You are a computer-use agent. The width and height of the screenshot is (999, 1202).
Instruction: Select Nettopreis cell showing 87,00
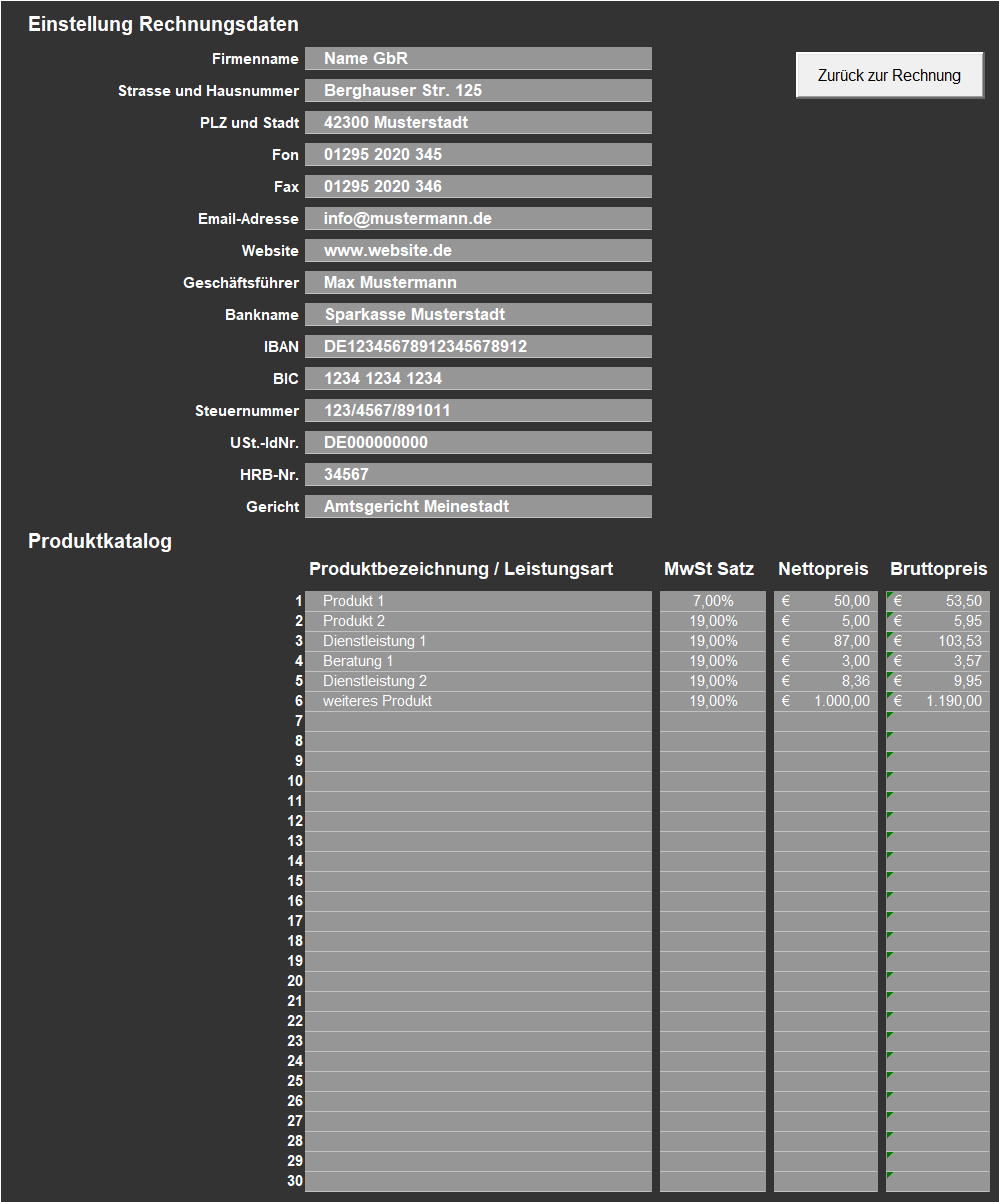(825, 641)
